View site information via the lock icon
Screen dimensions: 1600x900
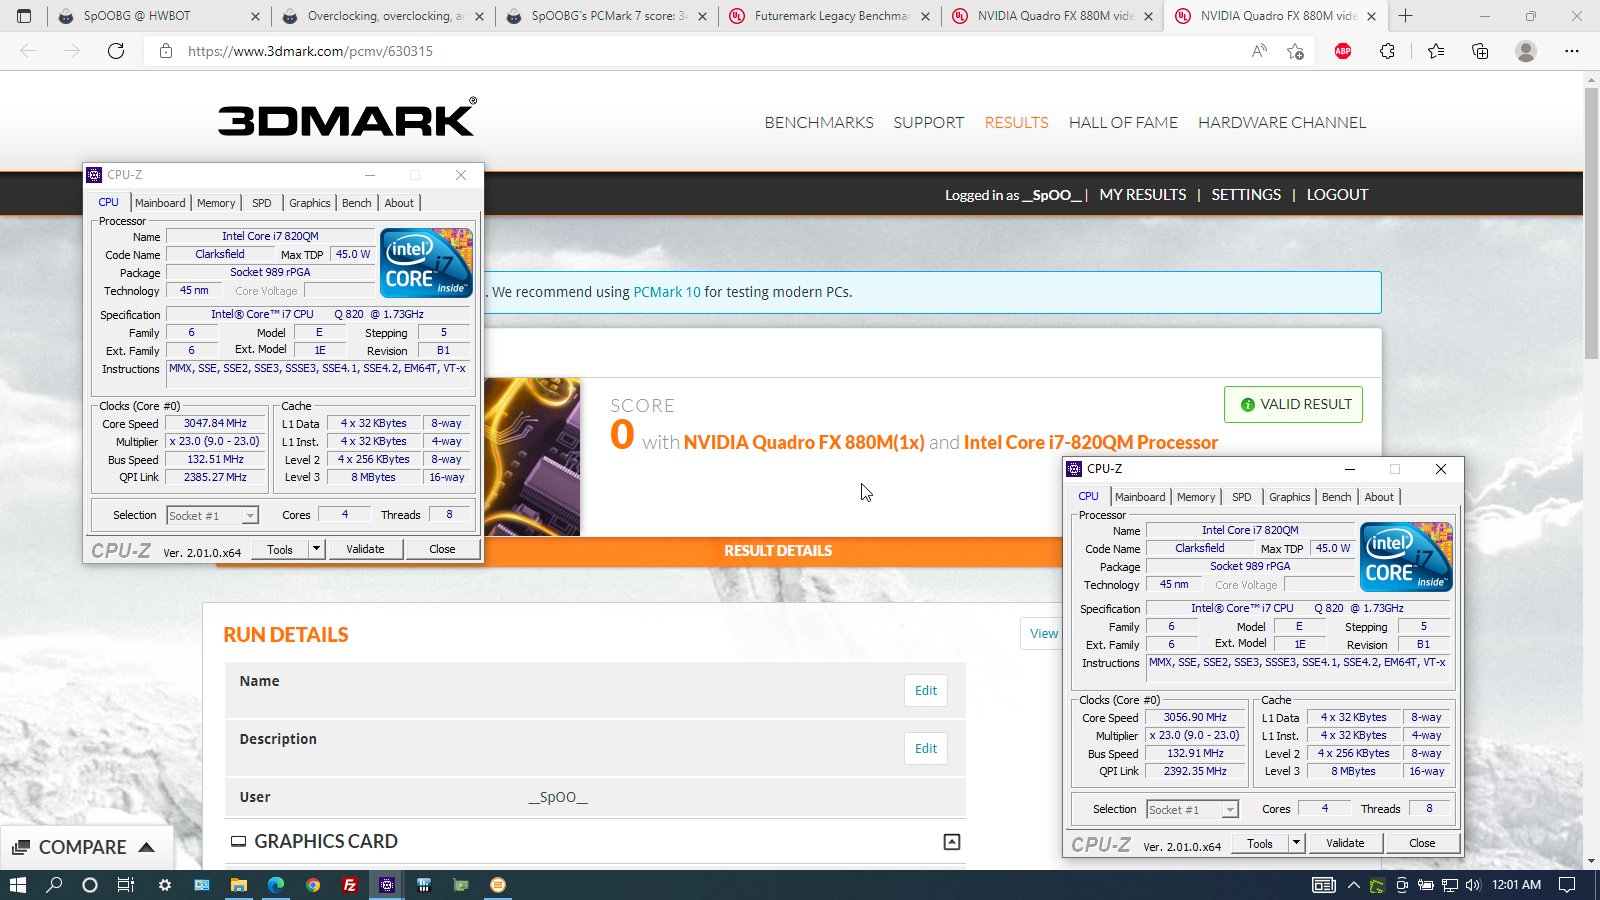166,51
